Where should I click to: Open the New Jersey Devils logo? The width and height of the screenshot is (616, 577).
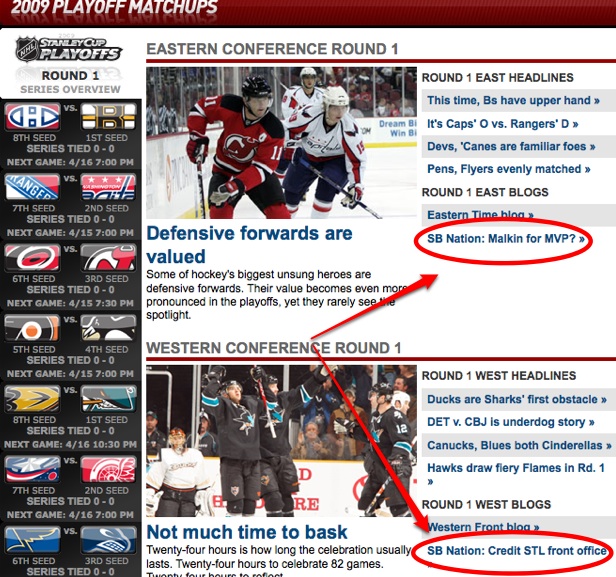108,257
